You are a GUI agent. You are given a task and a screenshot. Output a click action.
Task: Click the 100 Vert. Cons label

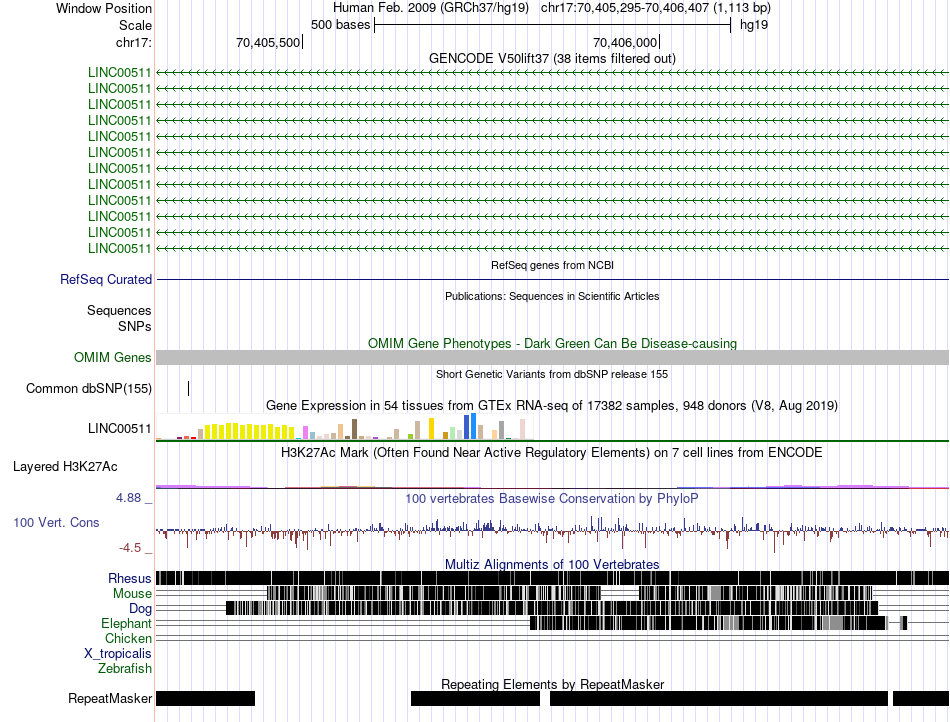pos(56,522)
